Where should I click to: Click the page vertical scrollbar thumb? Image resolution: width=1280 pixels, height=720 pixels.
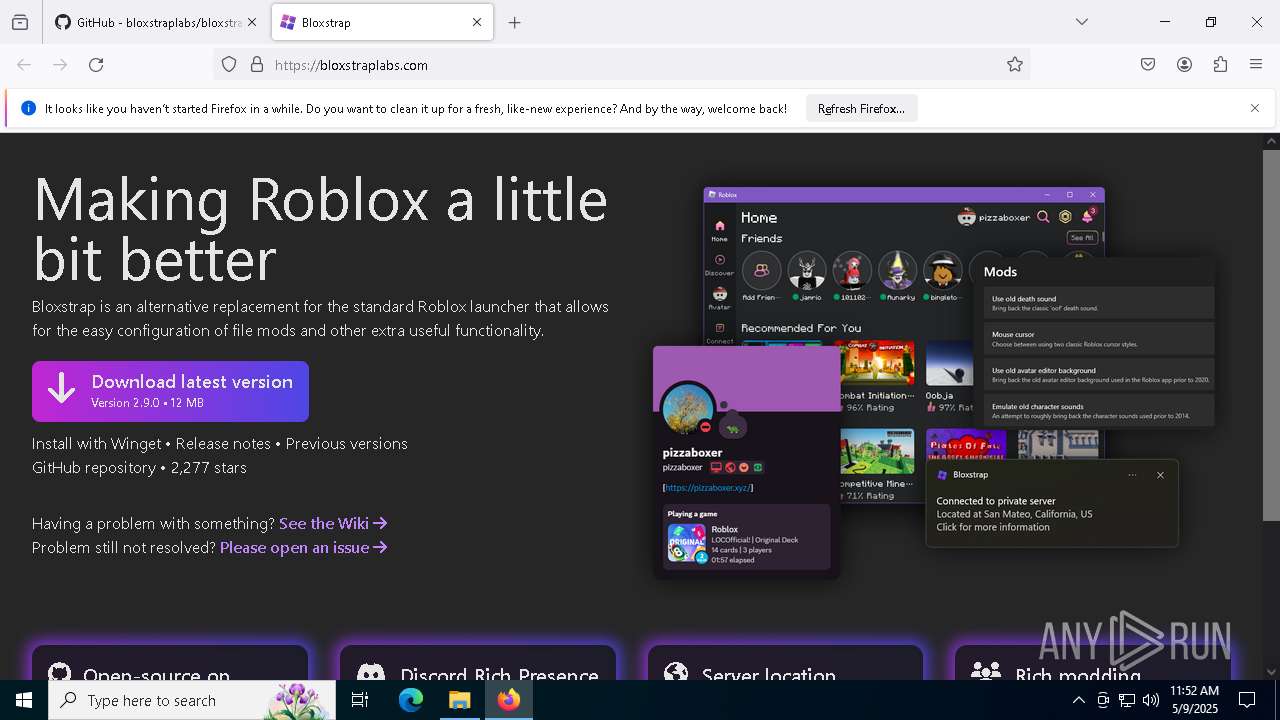[x=1271, y=335]
